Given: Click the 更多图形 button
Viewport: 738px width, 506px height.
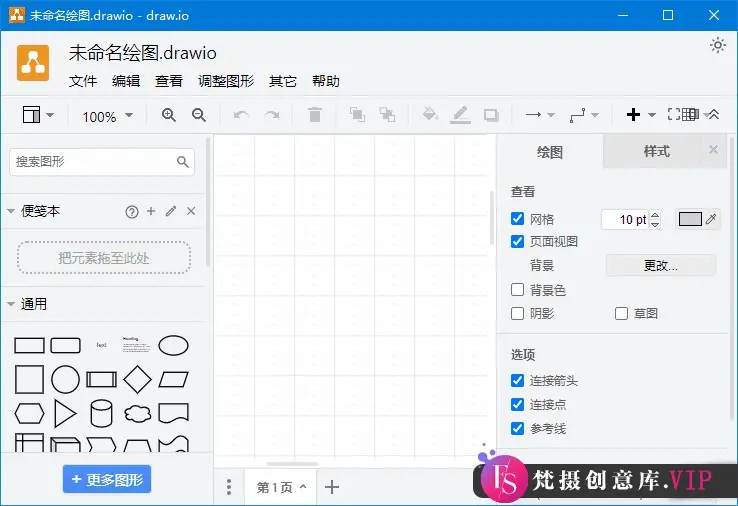Looking at the screenshot, I should 107,479.
